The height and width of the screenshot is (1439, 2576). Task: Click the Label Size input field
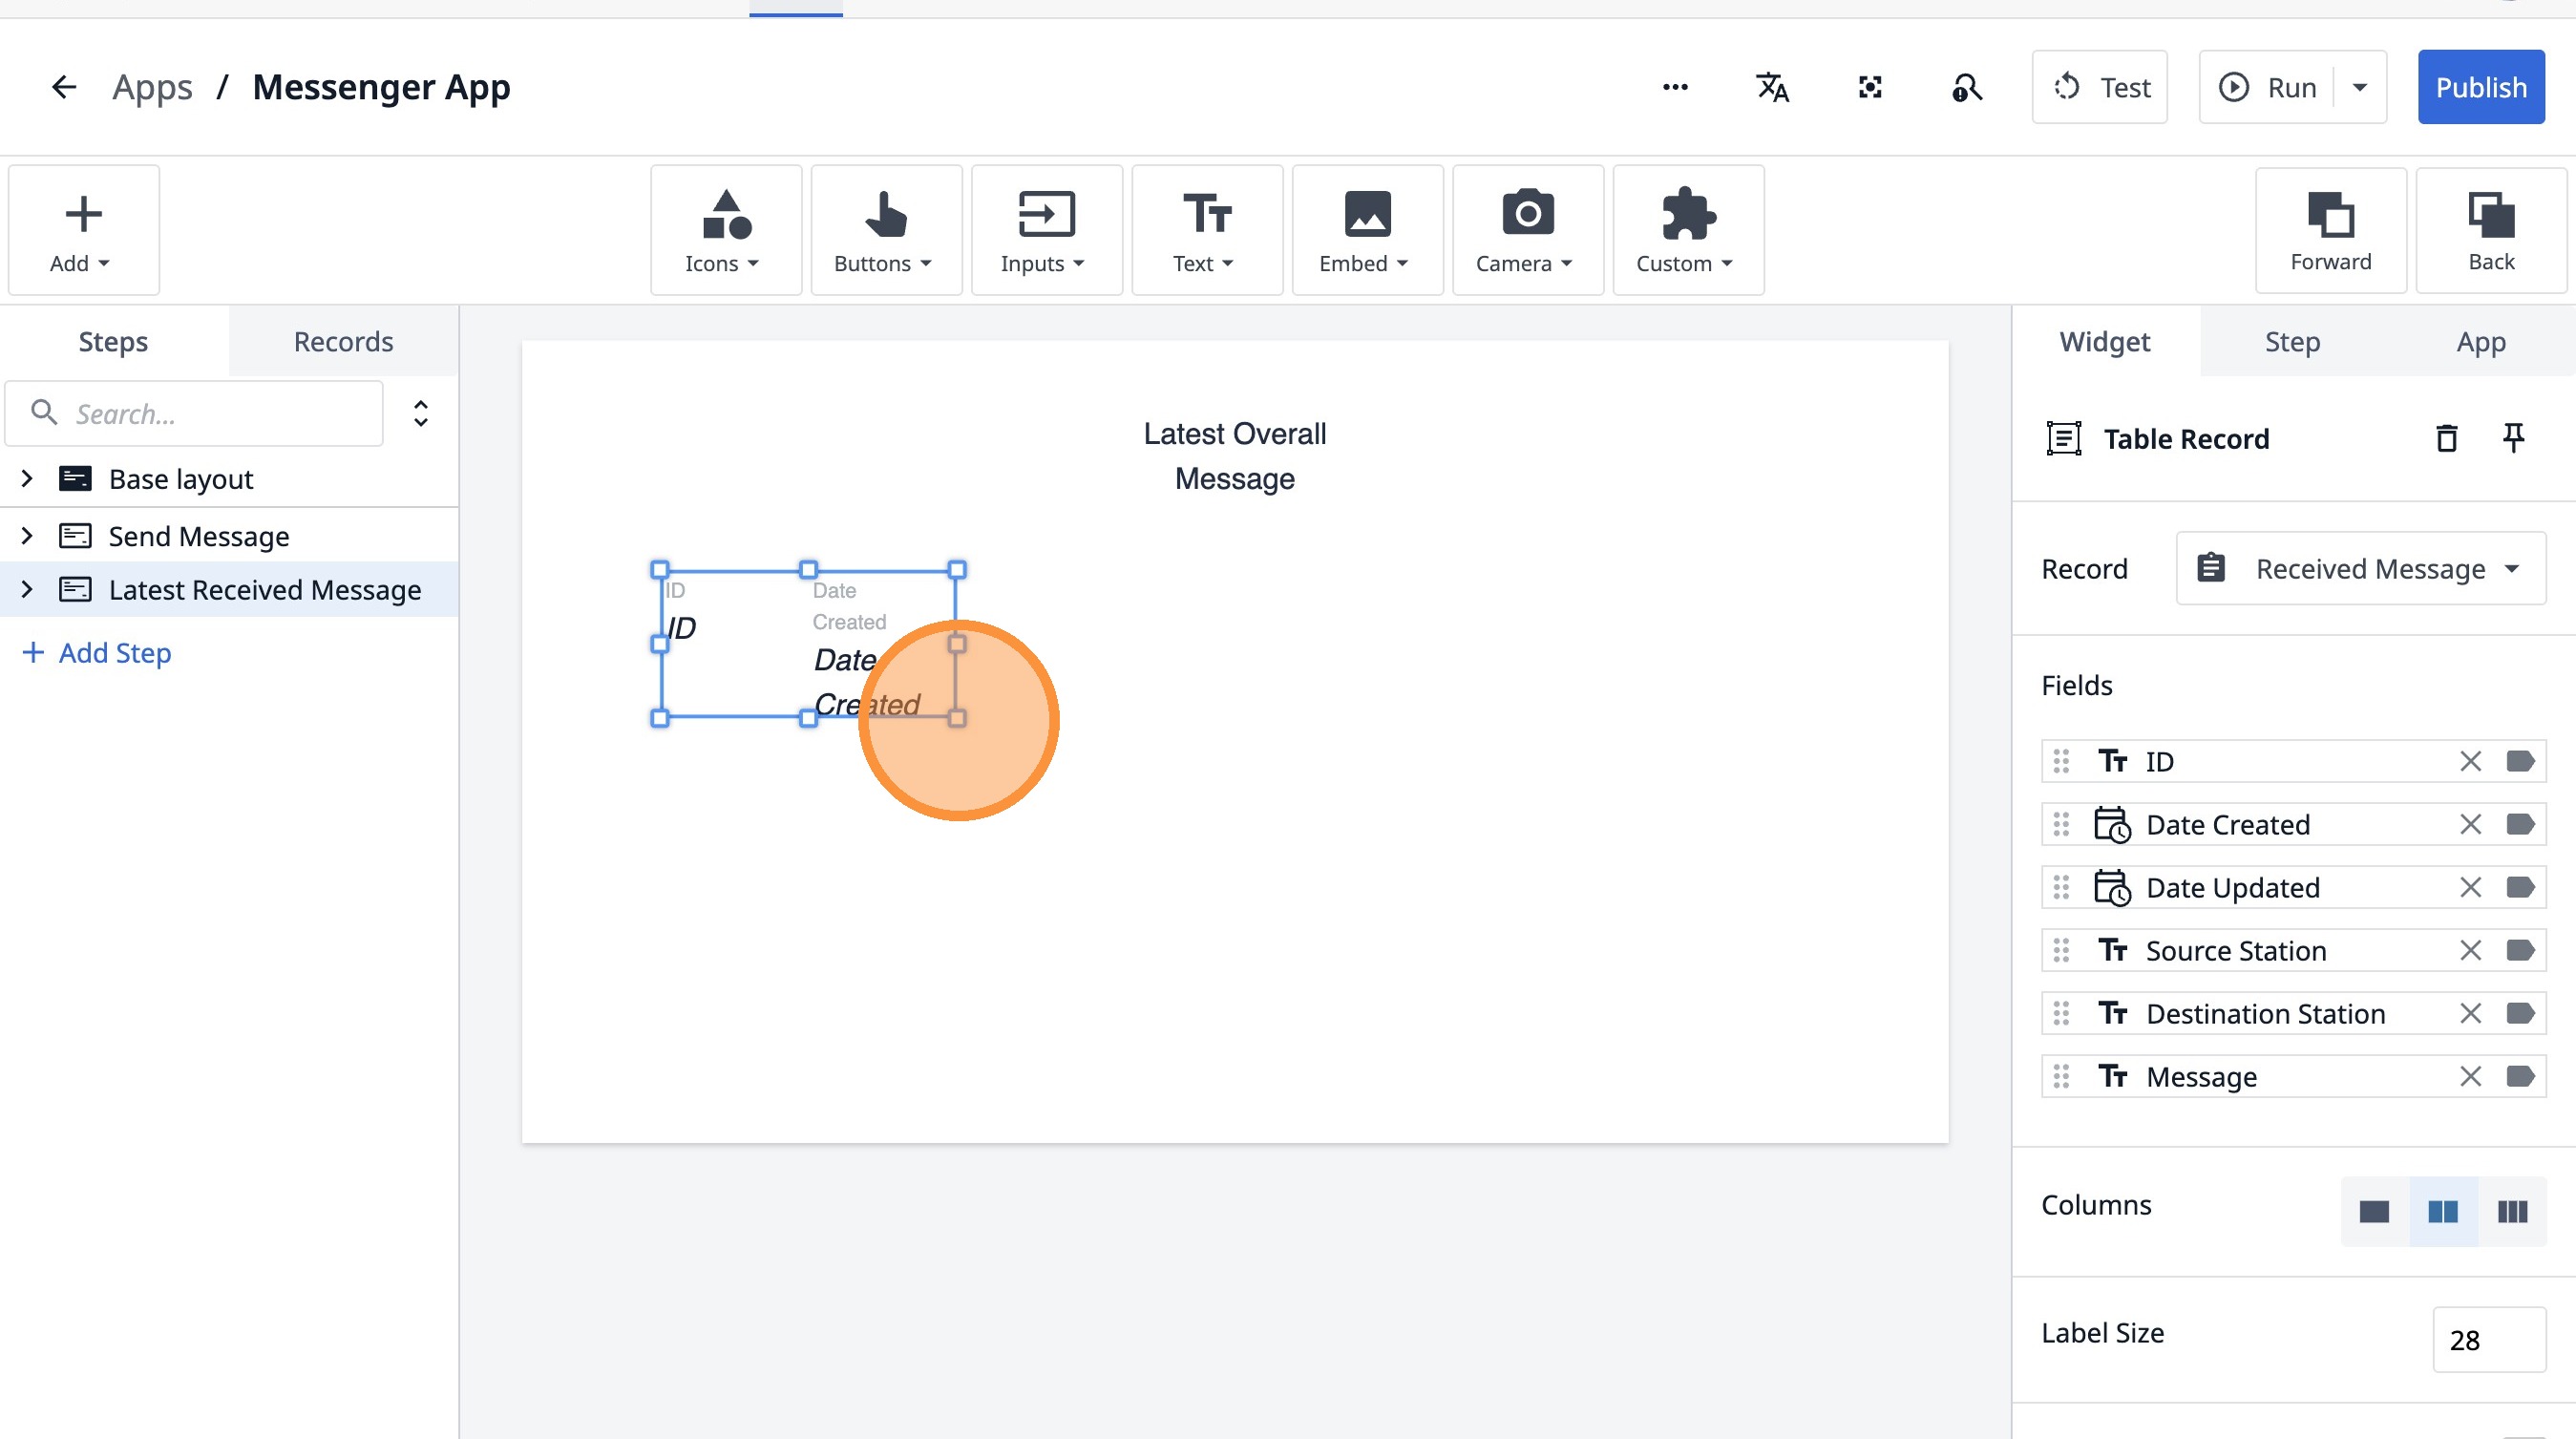click(x=2488, y=1339)
